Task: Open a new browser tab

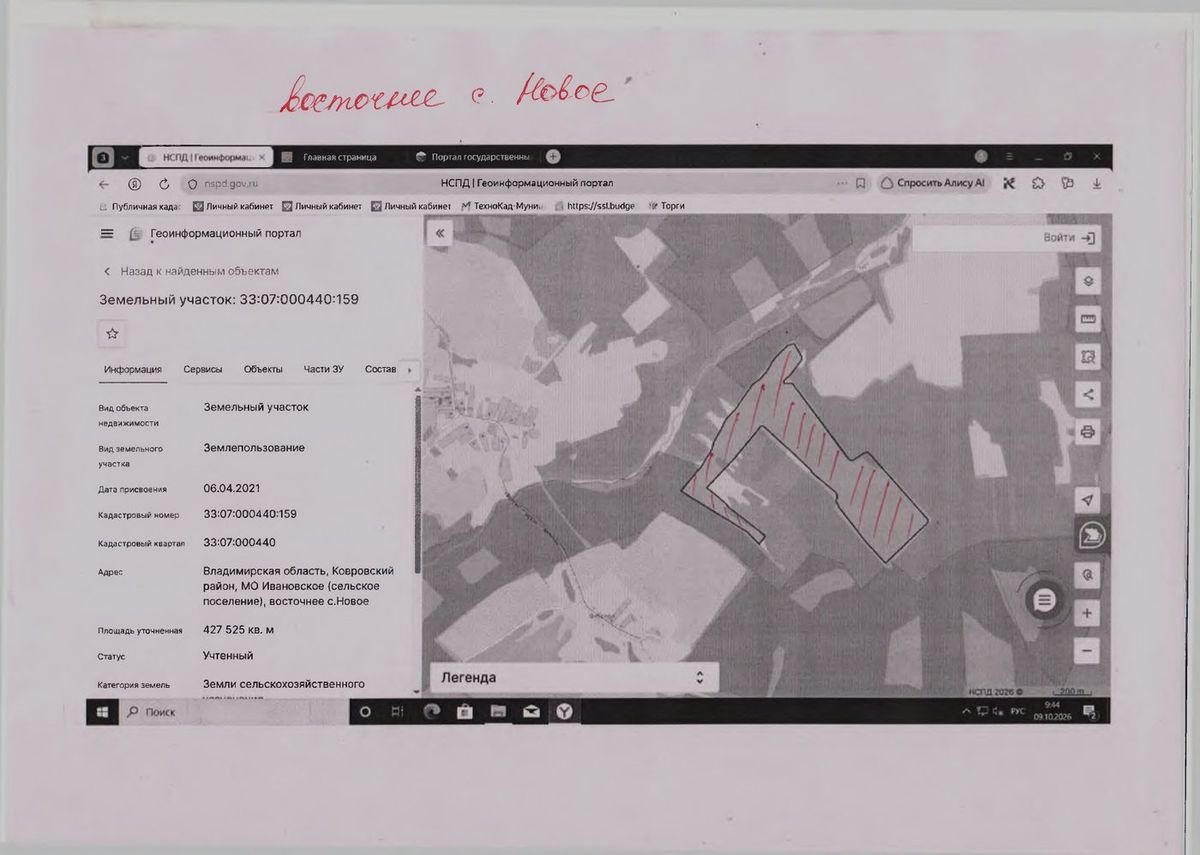Action: (553, 157)
